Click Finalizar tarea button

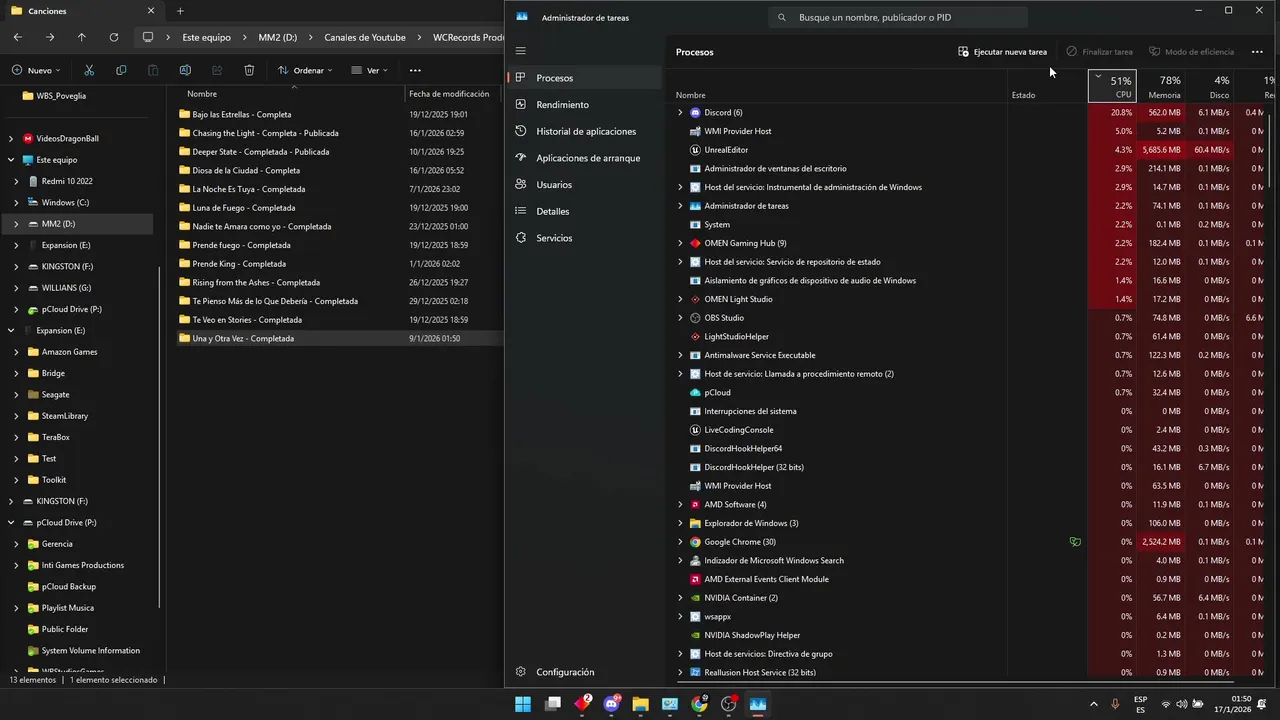(1099, 52)
